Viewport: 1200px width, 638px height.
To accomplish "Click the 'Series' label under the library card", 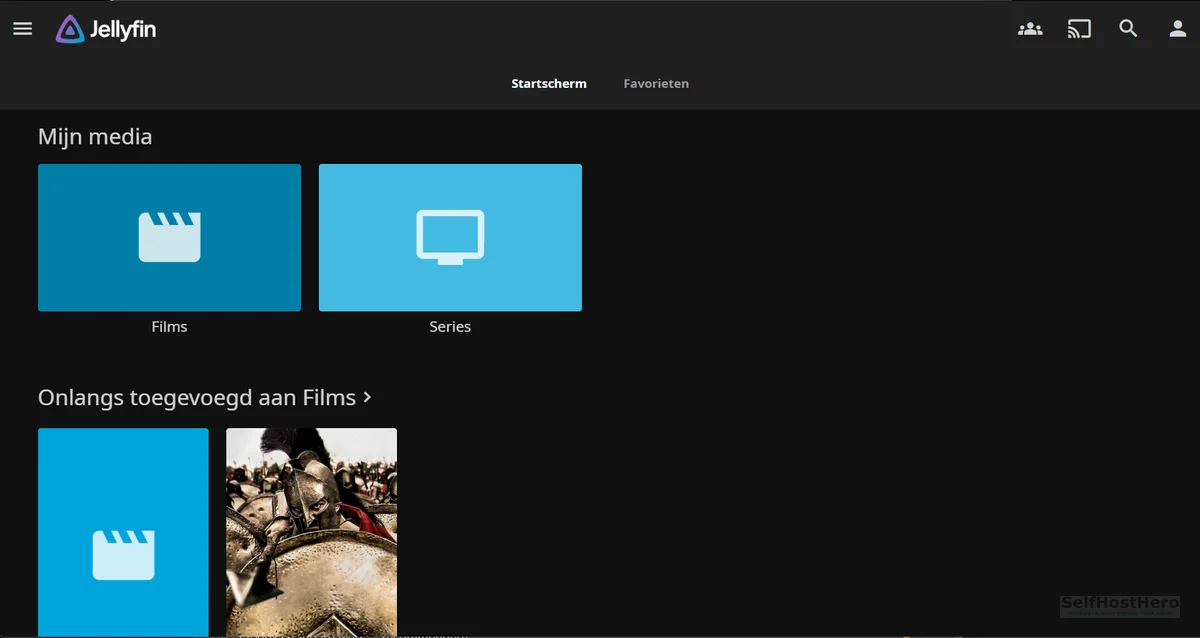I will click(x=450, y=327).
